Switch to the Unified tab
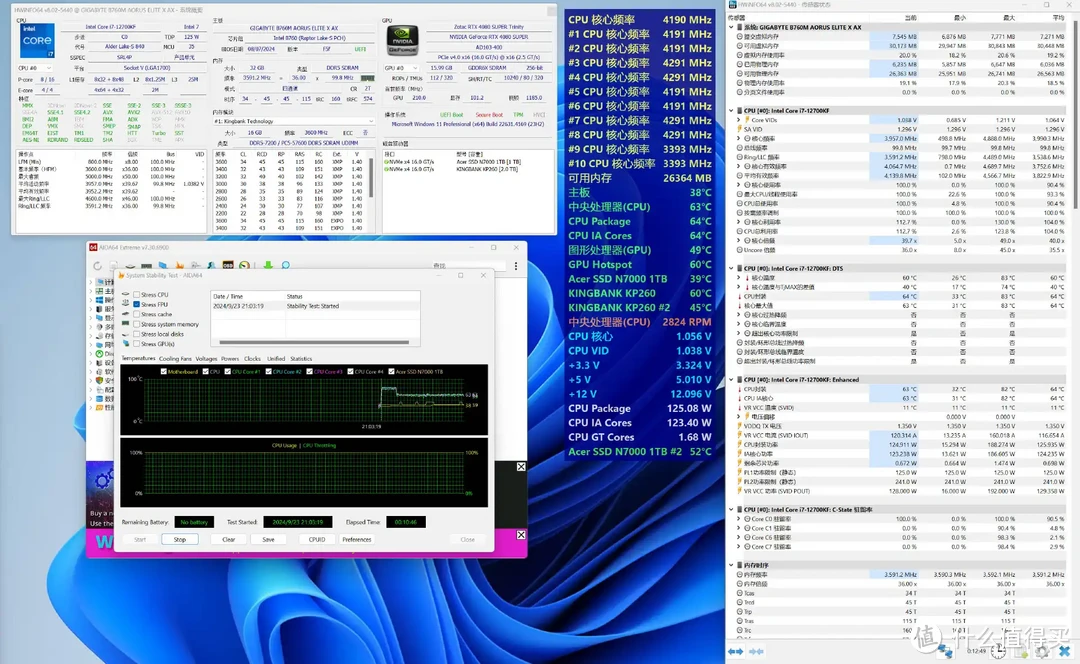Image resolution: width=1080 pixels, height=664 pixels. 276,359
